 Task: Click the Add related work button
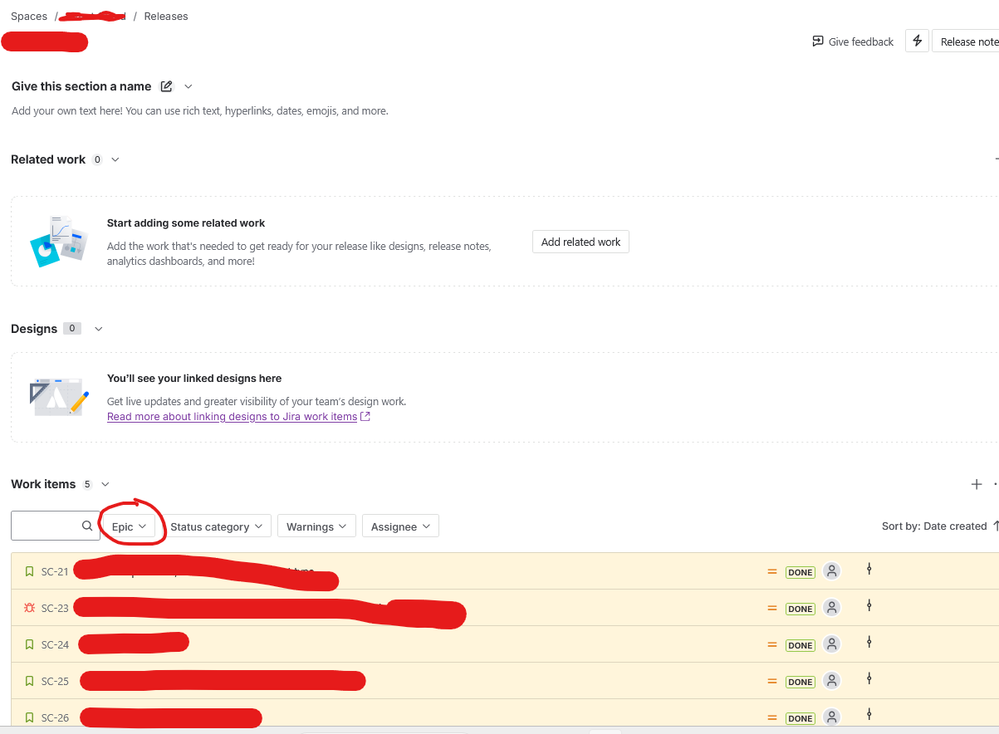coord(580,242)
